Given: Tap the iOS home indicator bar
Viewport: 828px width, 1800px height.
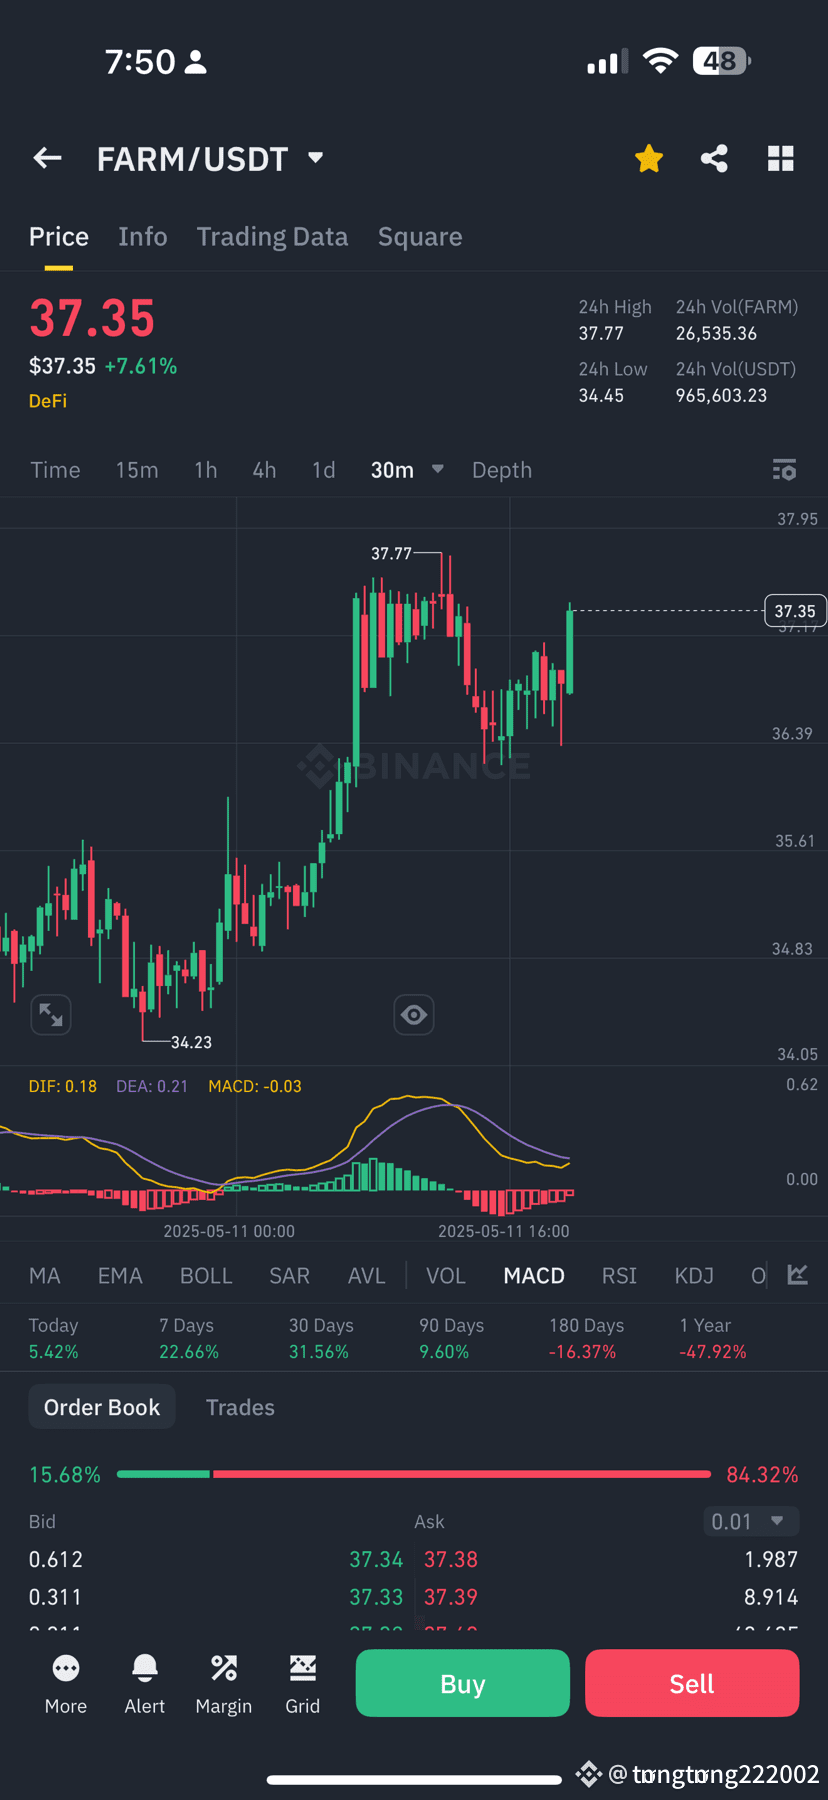Looking at the screenshot, I should pyautogui.click(x=414, y=1779).
